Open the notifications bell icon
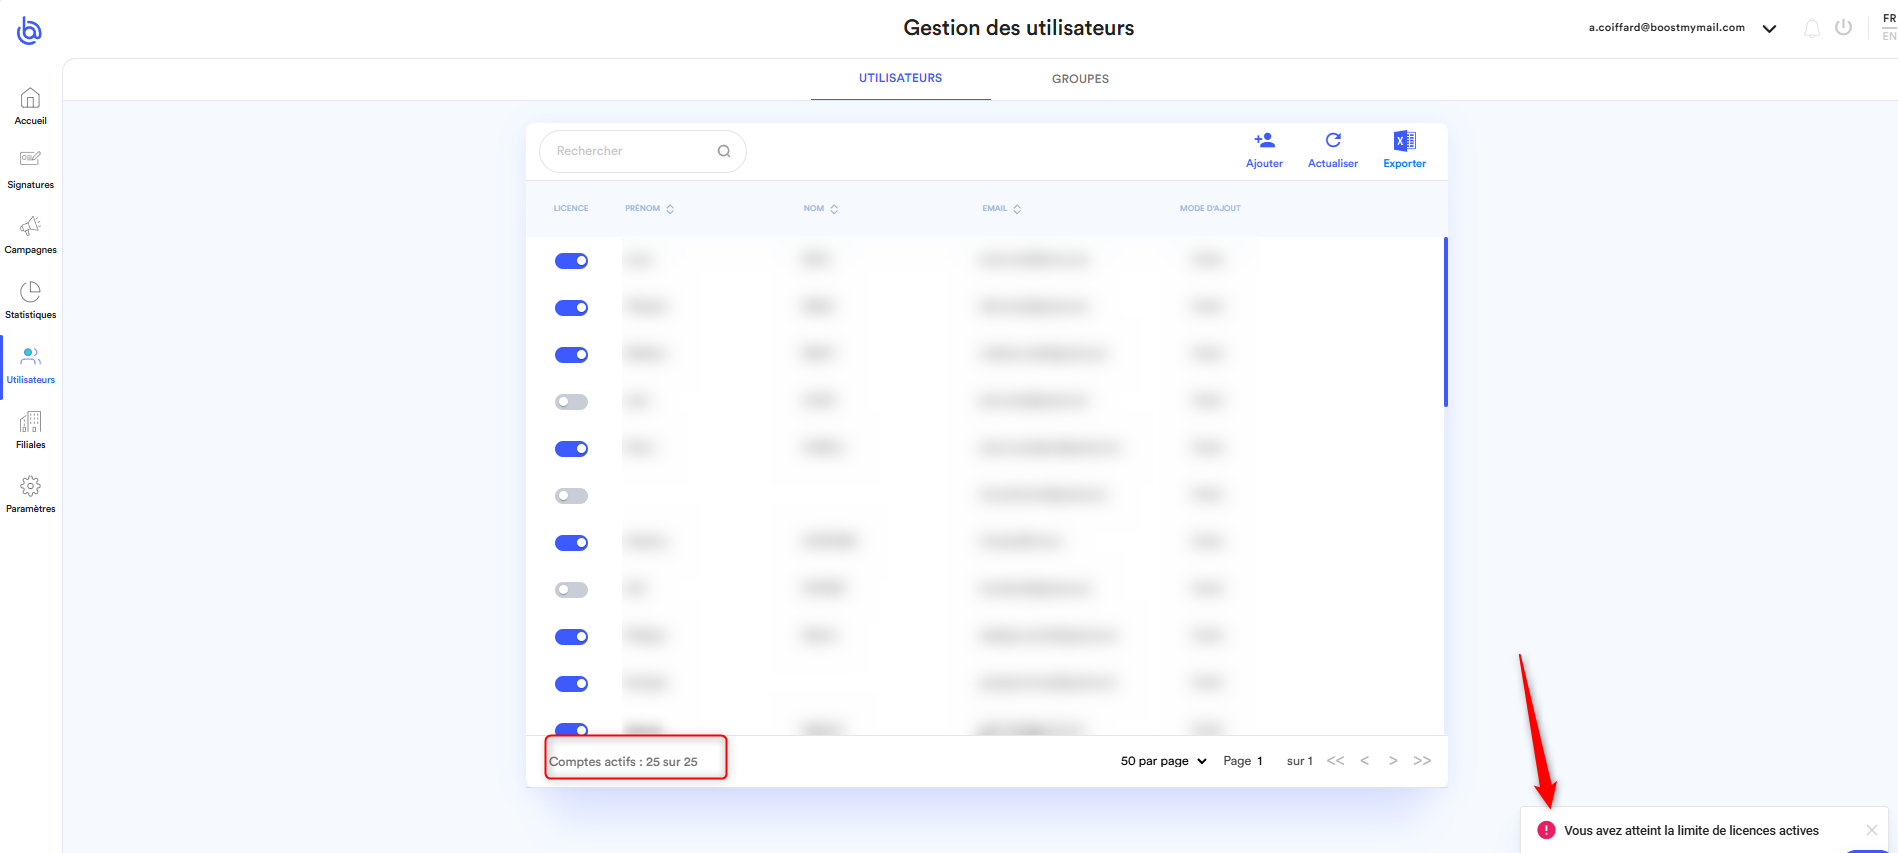This screenshot has width=1898, height=853. [x=1811, y=28]
